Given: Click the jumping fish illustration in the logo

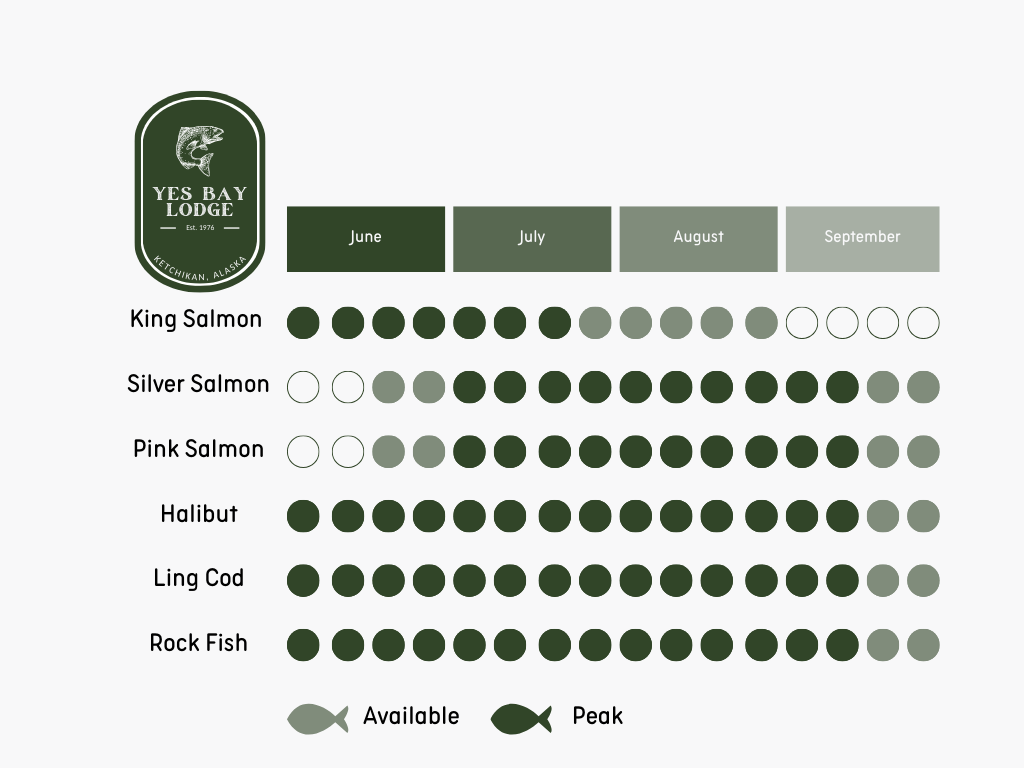Looking at the screenshot, I should (x=199, y=150).
